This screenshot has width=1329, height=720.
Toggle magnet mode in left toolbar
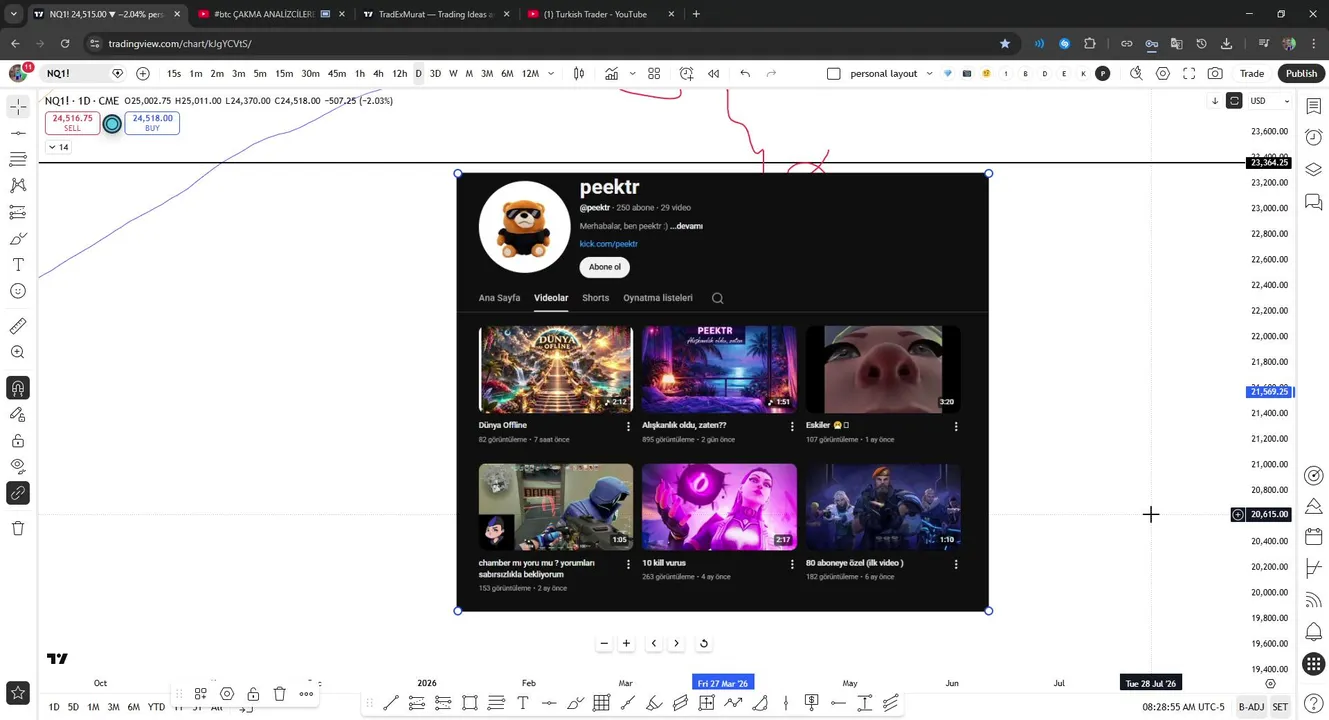coord(18,388)
